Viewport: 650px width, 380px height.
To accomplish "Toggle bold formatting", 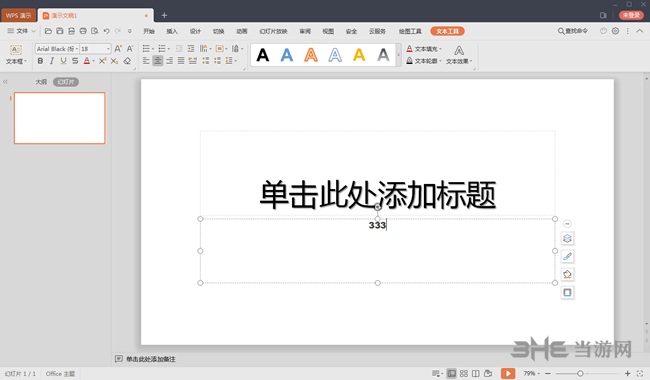I will [x=40, y=61].
